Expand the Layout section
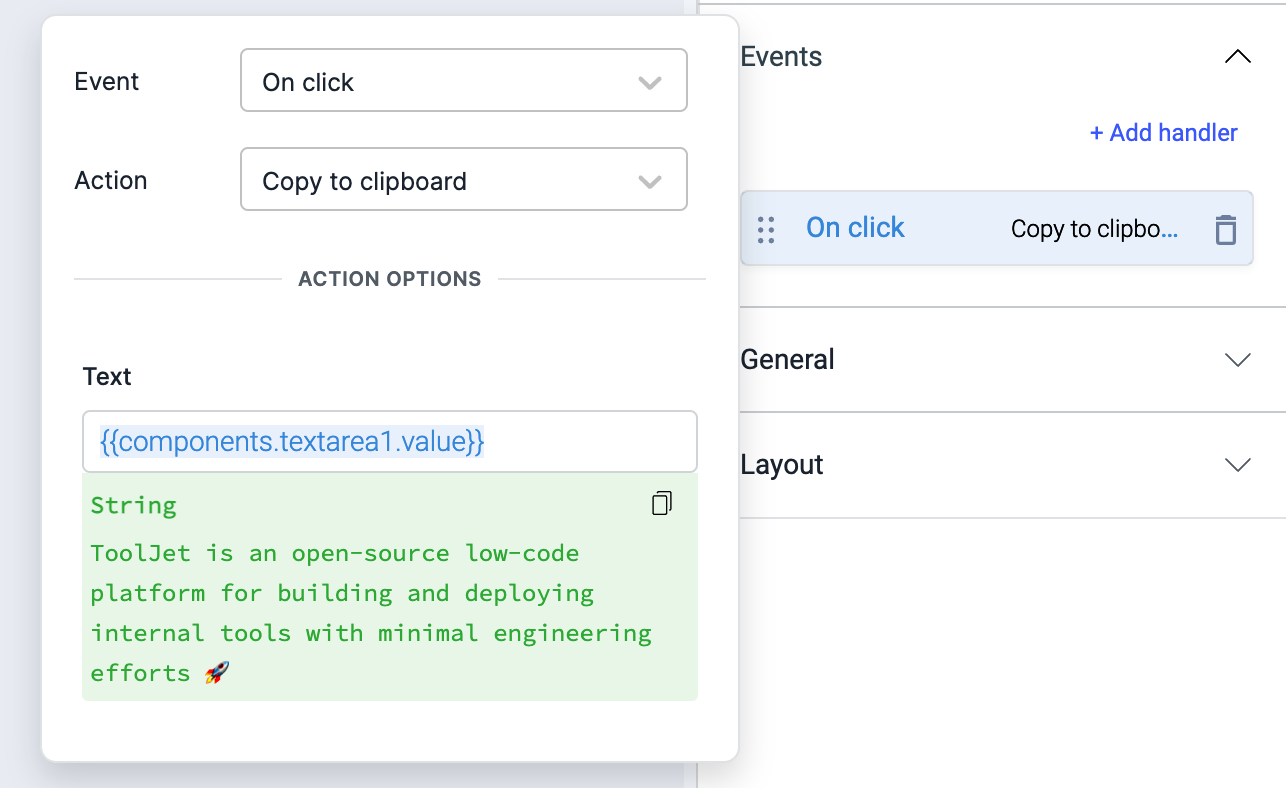 tap(1238, 465)
